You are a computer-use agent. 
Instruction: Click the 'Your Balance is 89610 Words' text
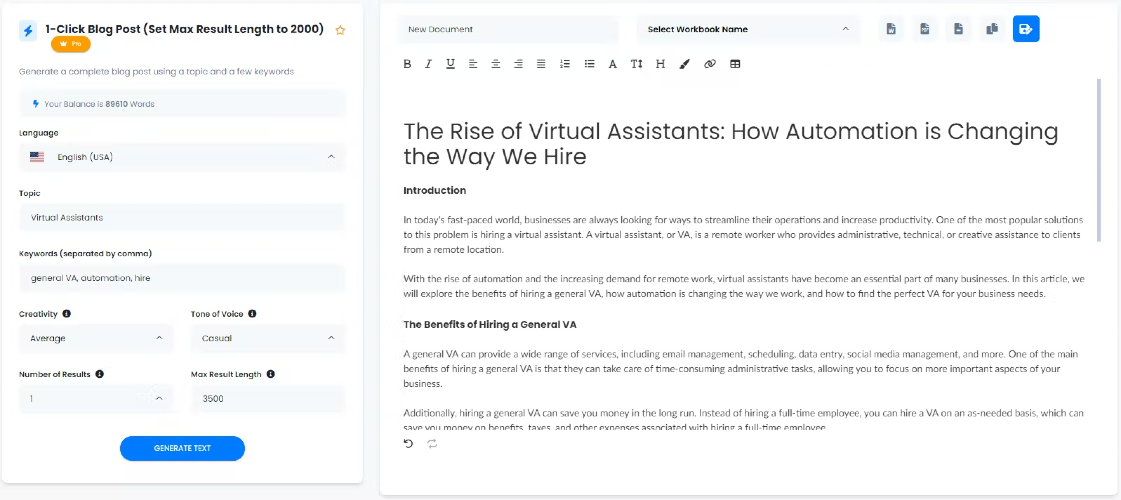pyautogui.click(x=99, y=104)
